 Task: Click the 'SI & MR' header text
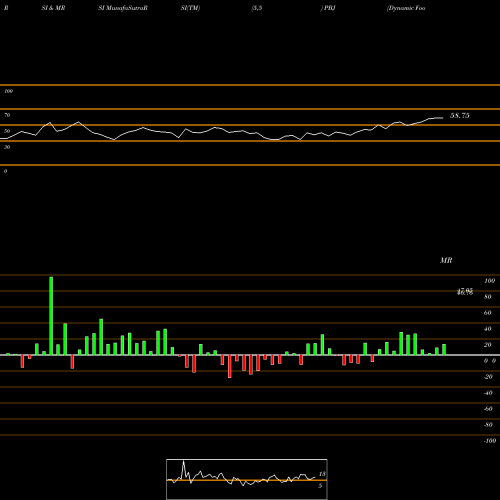pos(53,8)
